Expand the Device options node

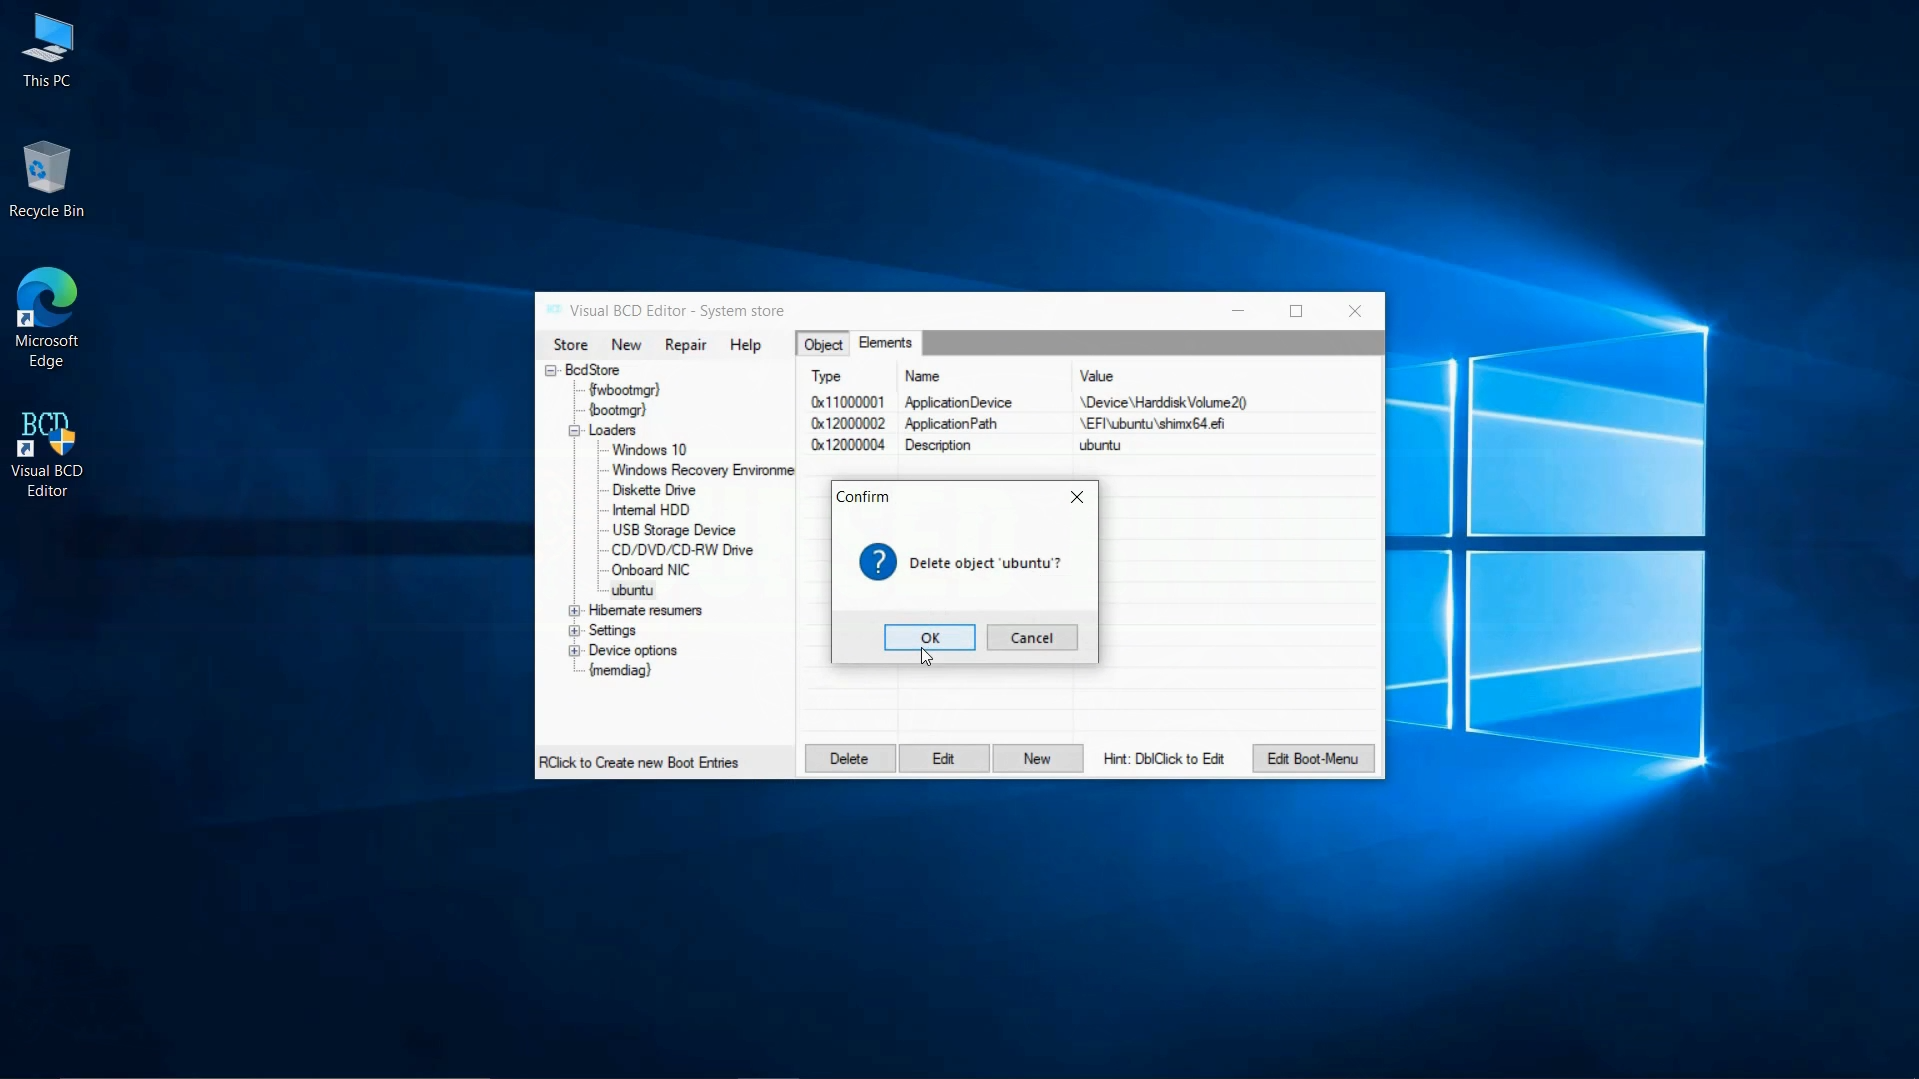click(x=575, y=650)
